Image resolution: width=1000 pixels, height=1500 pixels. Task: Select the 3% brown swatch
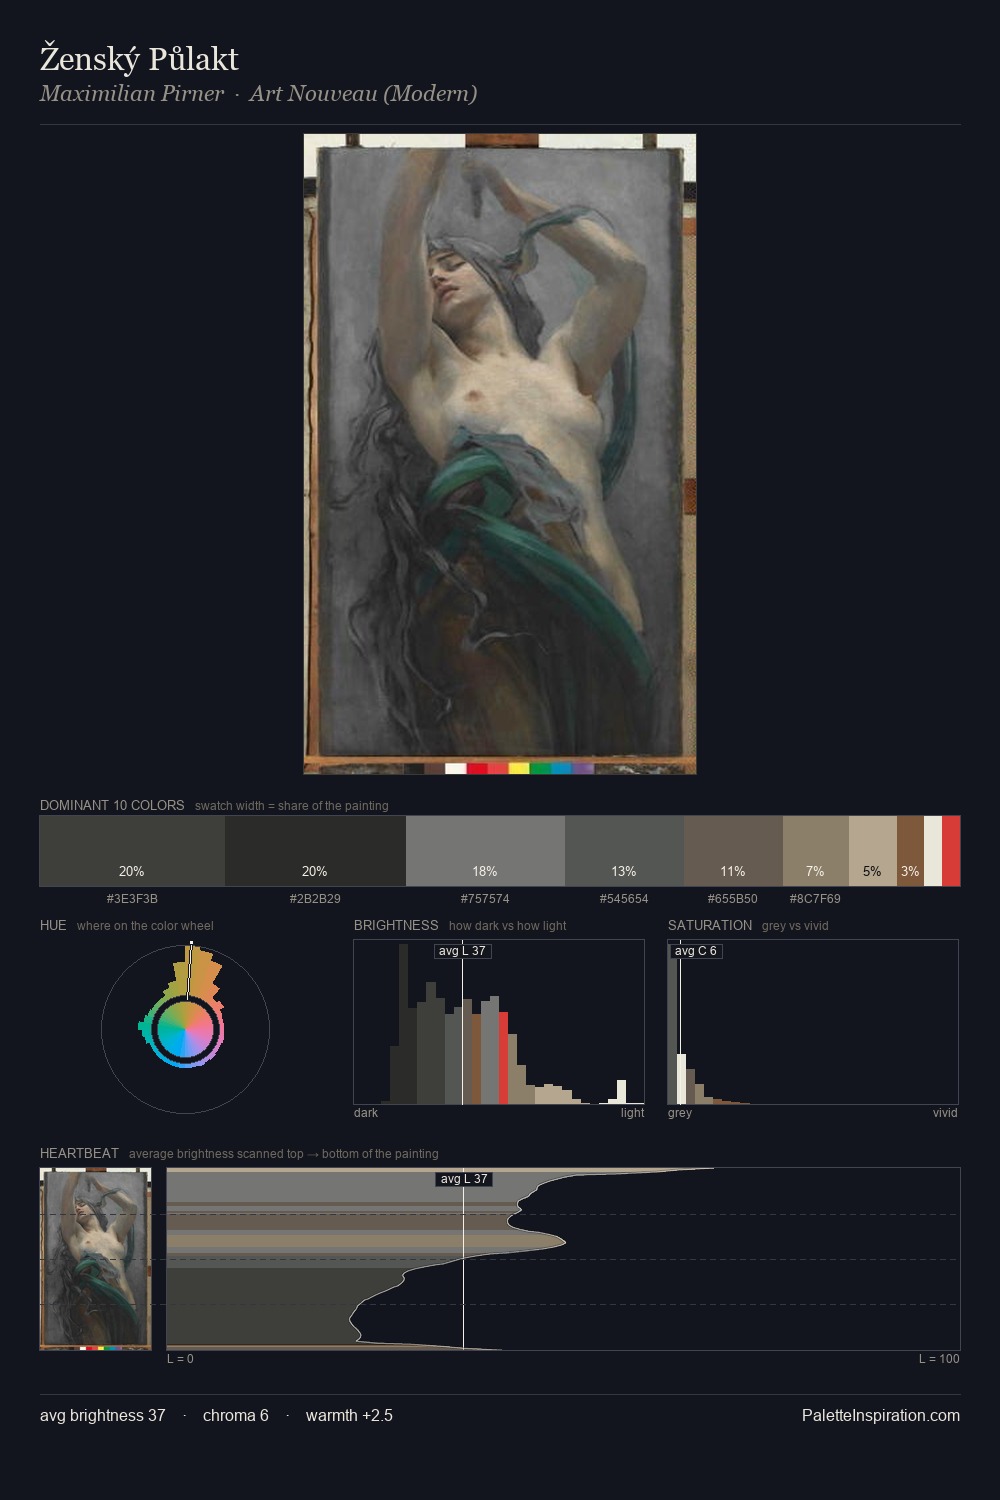coord(910,851)
